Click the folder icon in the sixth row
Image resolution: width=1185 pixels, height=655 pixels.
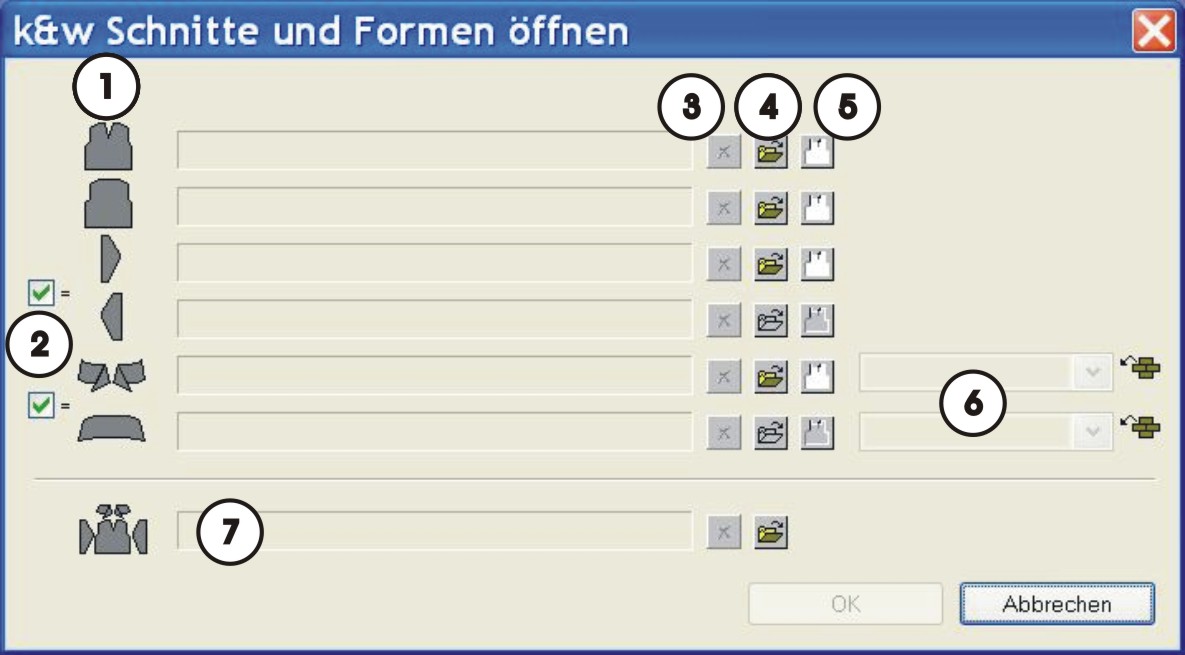pos(770,432)
